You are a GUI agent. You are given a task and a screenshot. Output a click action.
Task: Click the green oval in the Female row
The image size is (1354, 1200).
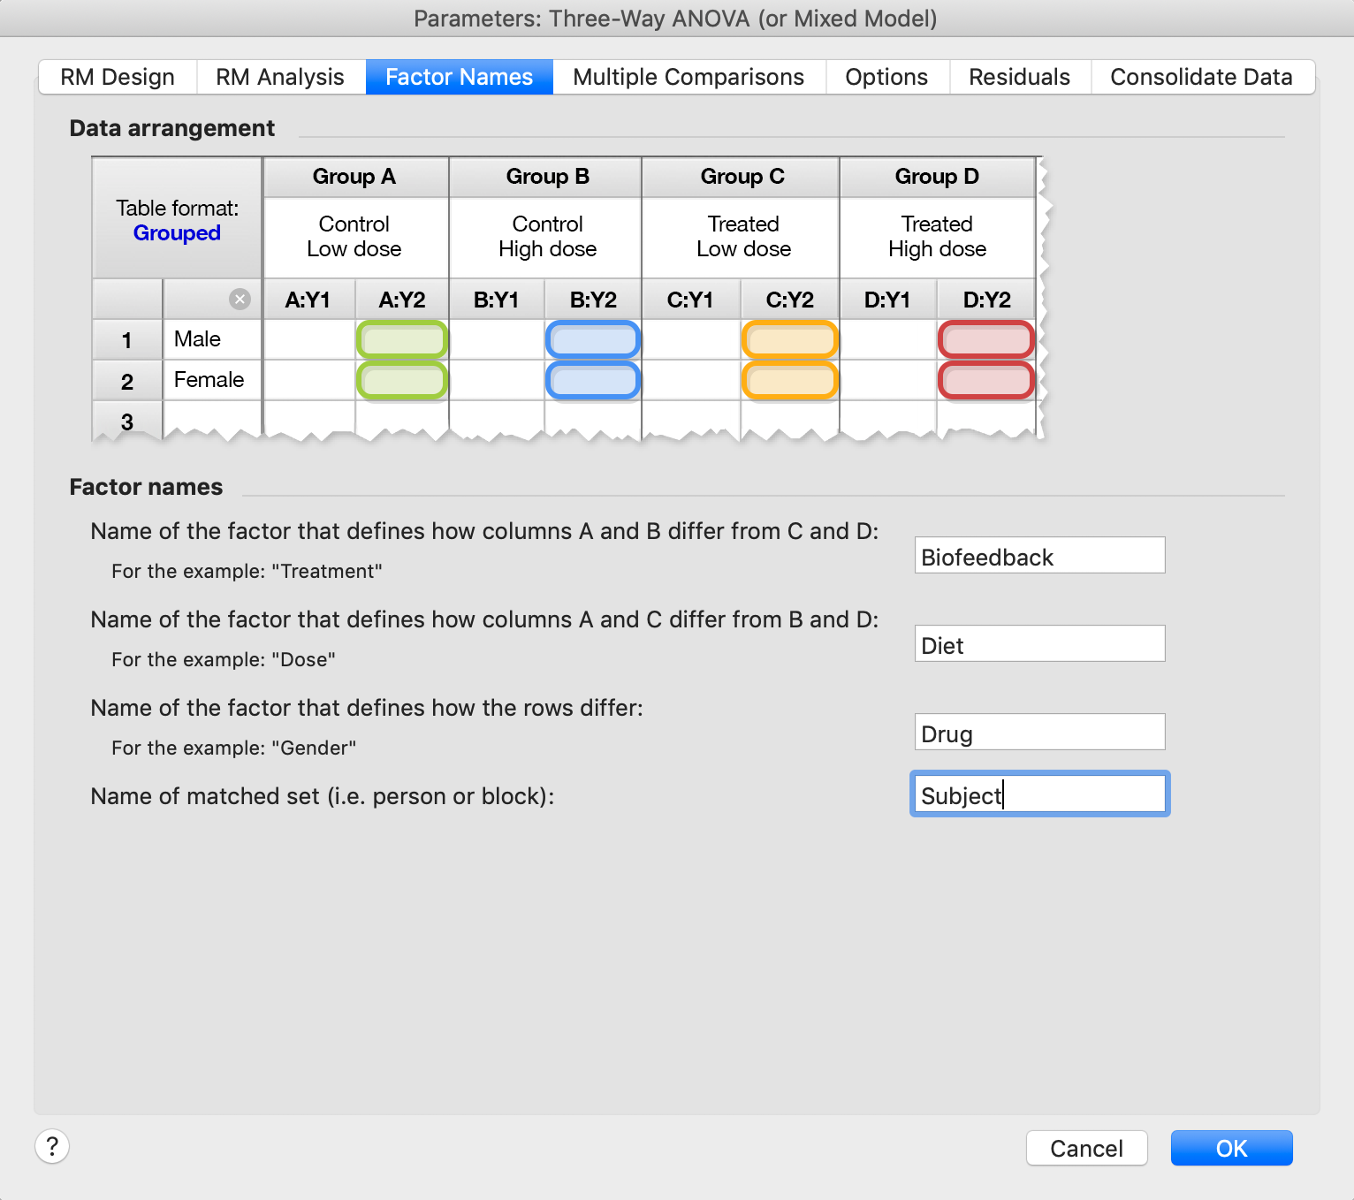point(401,380)
